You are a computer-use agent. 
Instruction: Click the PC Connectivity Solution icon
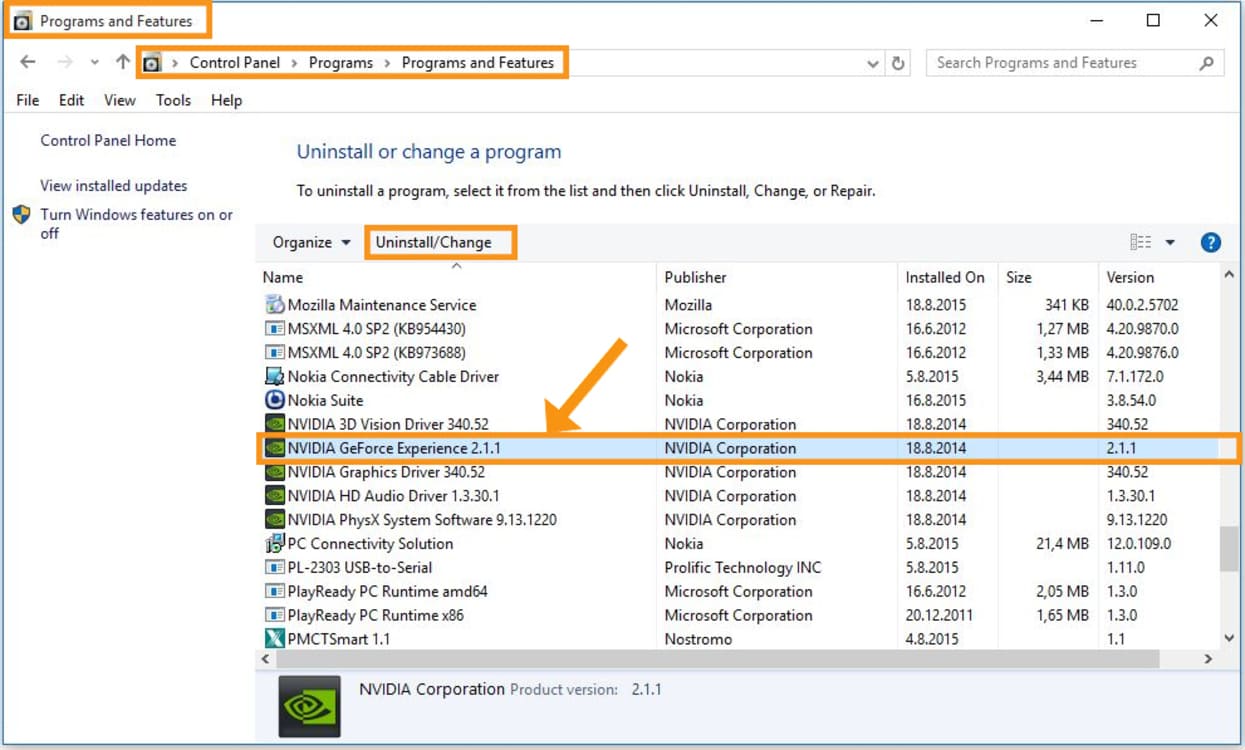point(274,544)
